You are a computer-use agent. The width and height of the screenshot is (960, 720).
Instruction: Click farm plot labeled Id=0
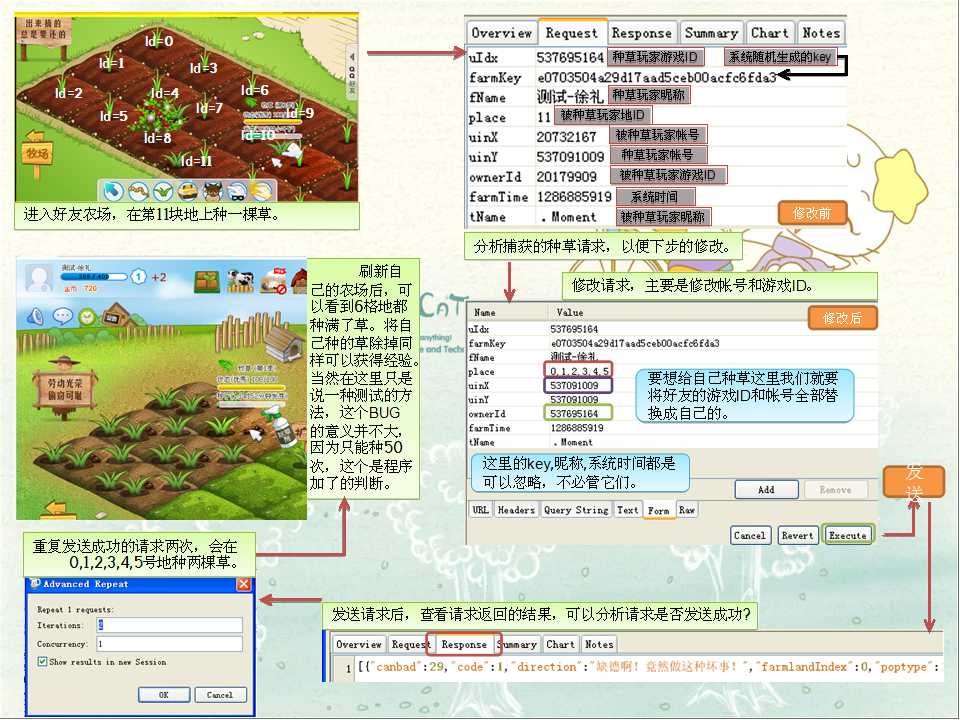click(x=159, y=41)
